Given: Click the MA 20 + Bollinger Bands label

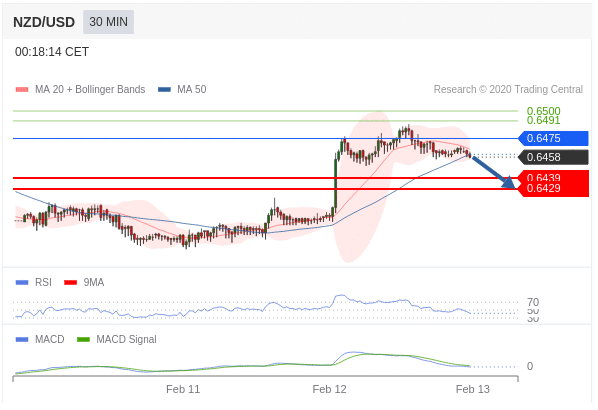Looking at the screenshot, I should (x=90, y=89).
